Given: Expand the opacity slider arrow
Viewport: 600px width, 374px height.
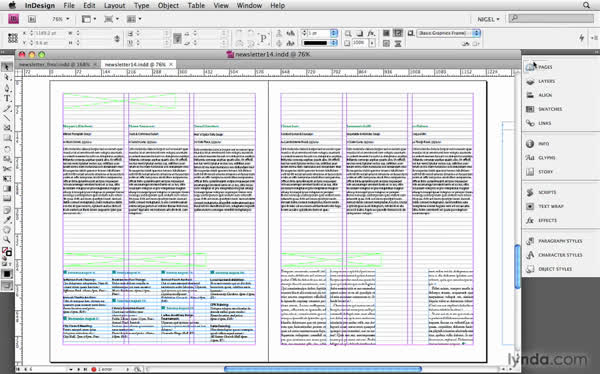Looking at the screenshot, I should (x=372, y=43).
